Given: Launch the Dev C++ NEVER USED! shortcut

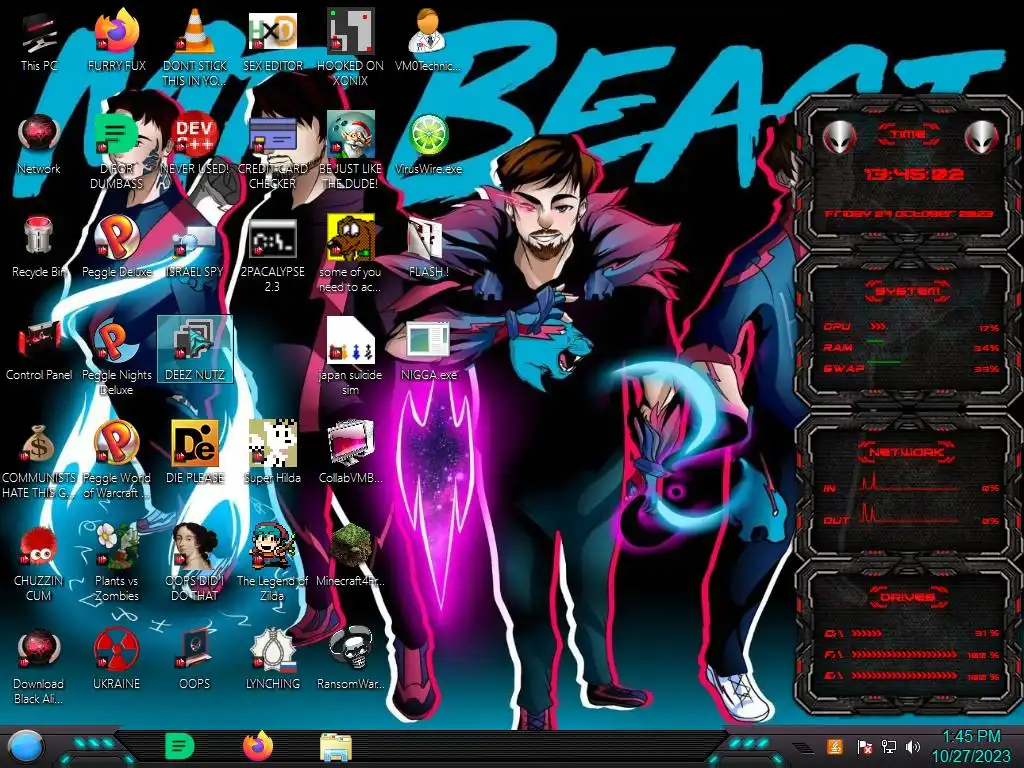Looking at the screenshot, I should pyautogui.click(x=195, y=144).
